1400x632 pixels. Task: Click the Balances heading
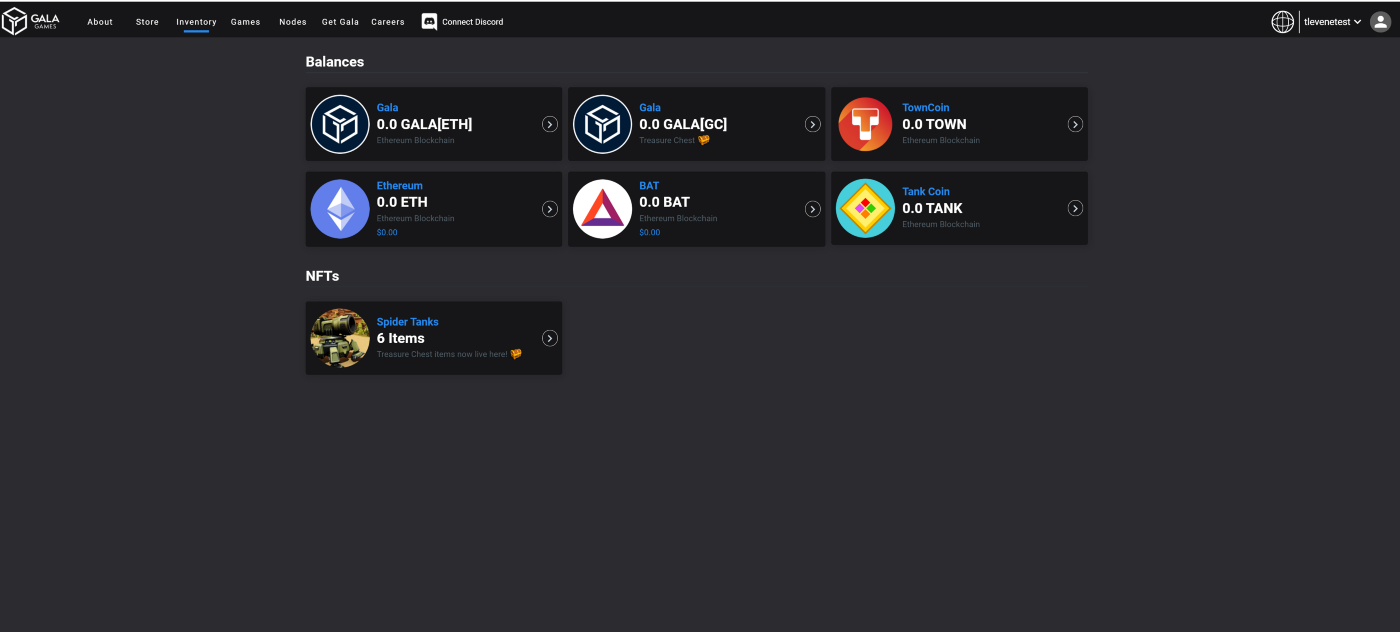335,62
